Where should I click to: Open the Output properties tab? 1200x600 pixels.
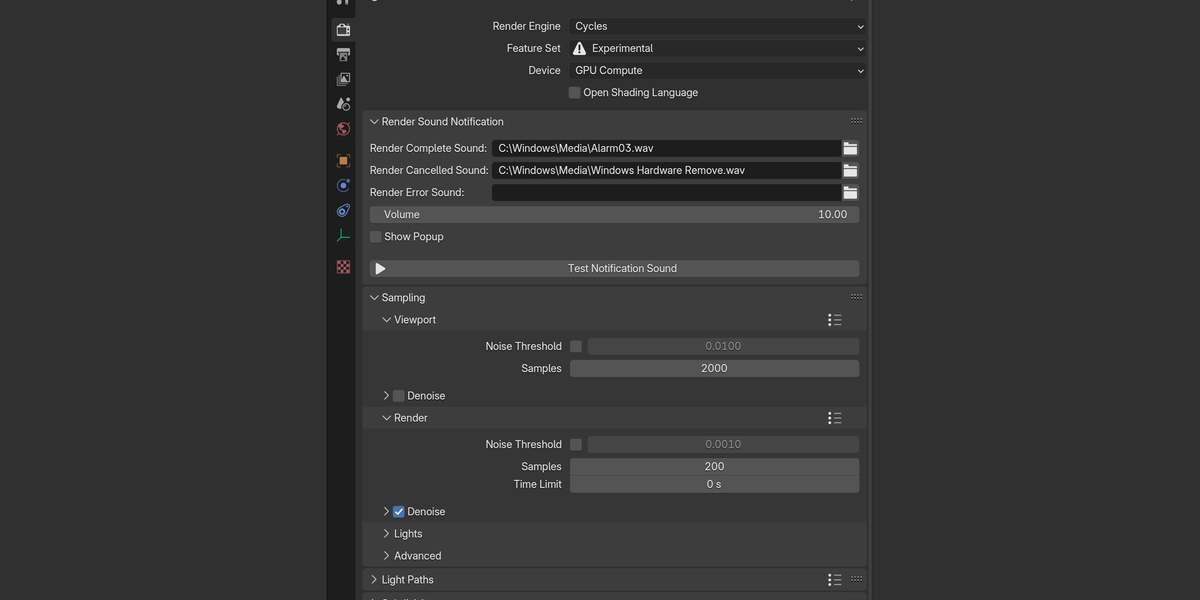point(343,54)
